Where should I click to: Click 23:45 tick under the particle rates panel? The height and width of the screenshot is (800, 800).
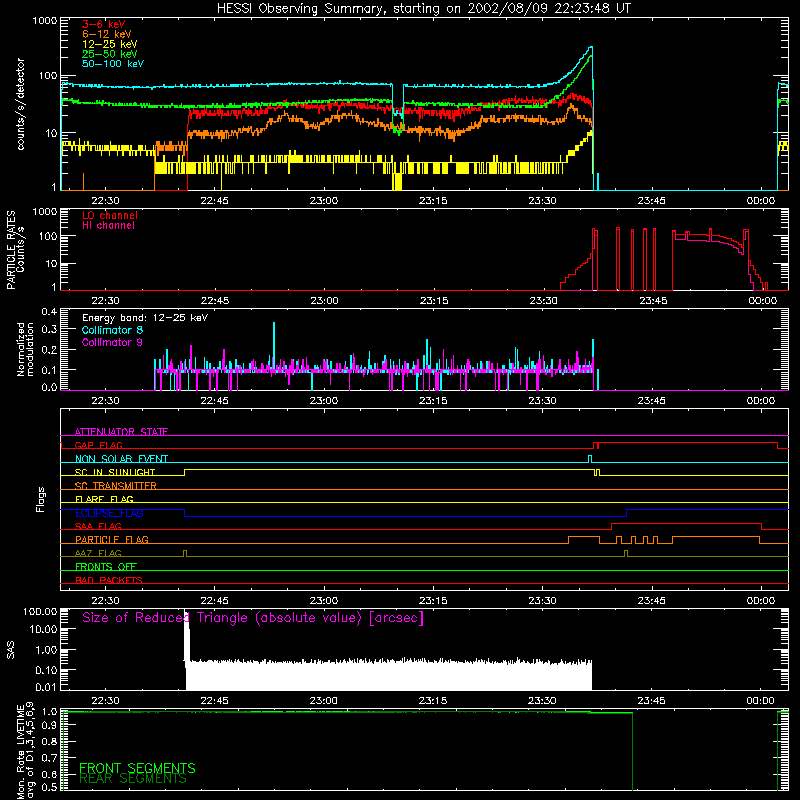click(653, 301)
